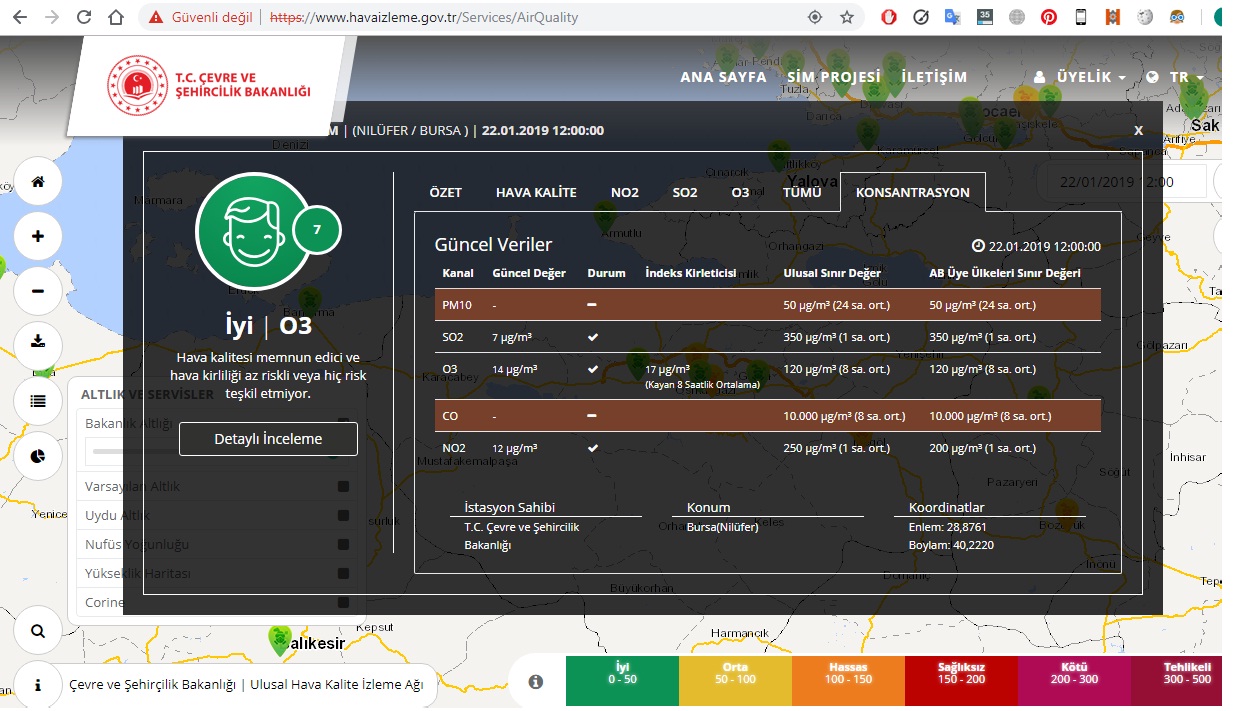Open İLETİŞİM page
Image resolution: width=1249 pixels, height=711 pixels.
[934, 77]
